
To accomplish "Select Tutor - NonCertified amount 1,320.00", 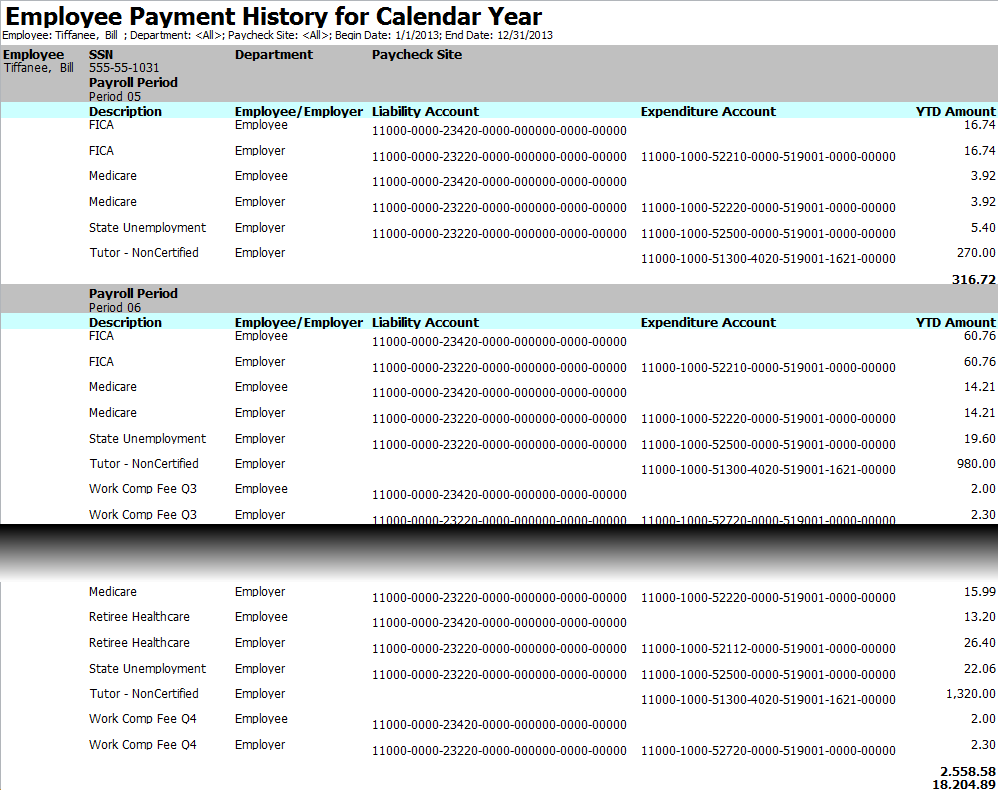I will [971, 694].
